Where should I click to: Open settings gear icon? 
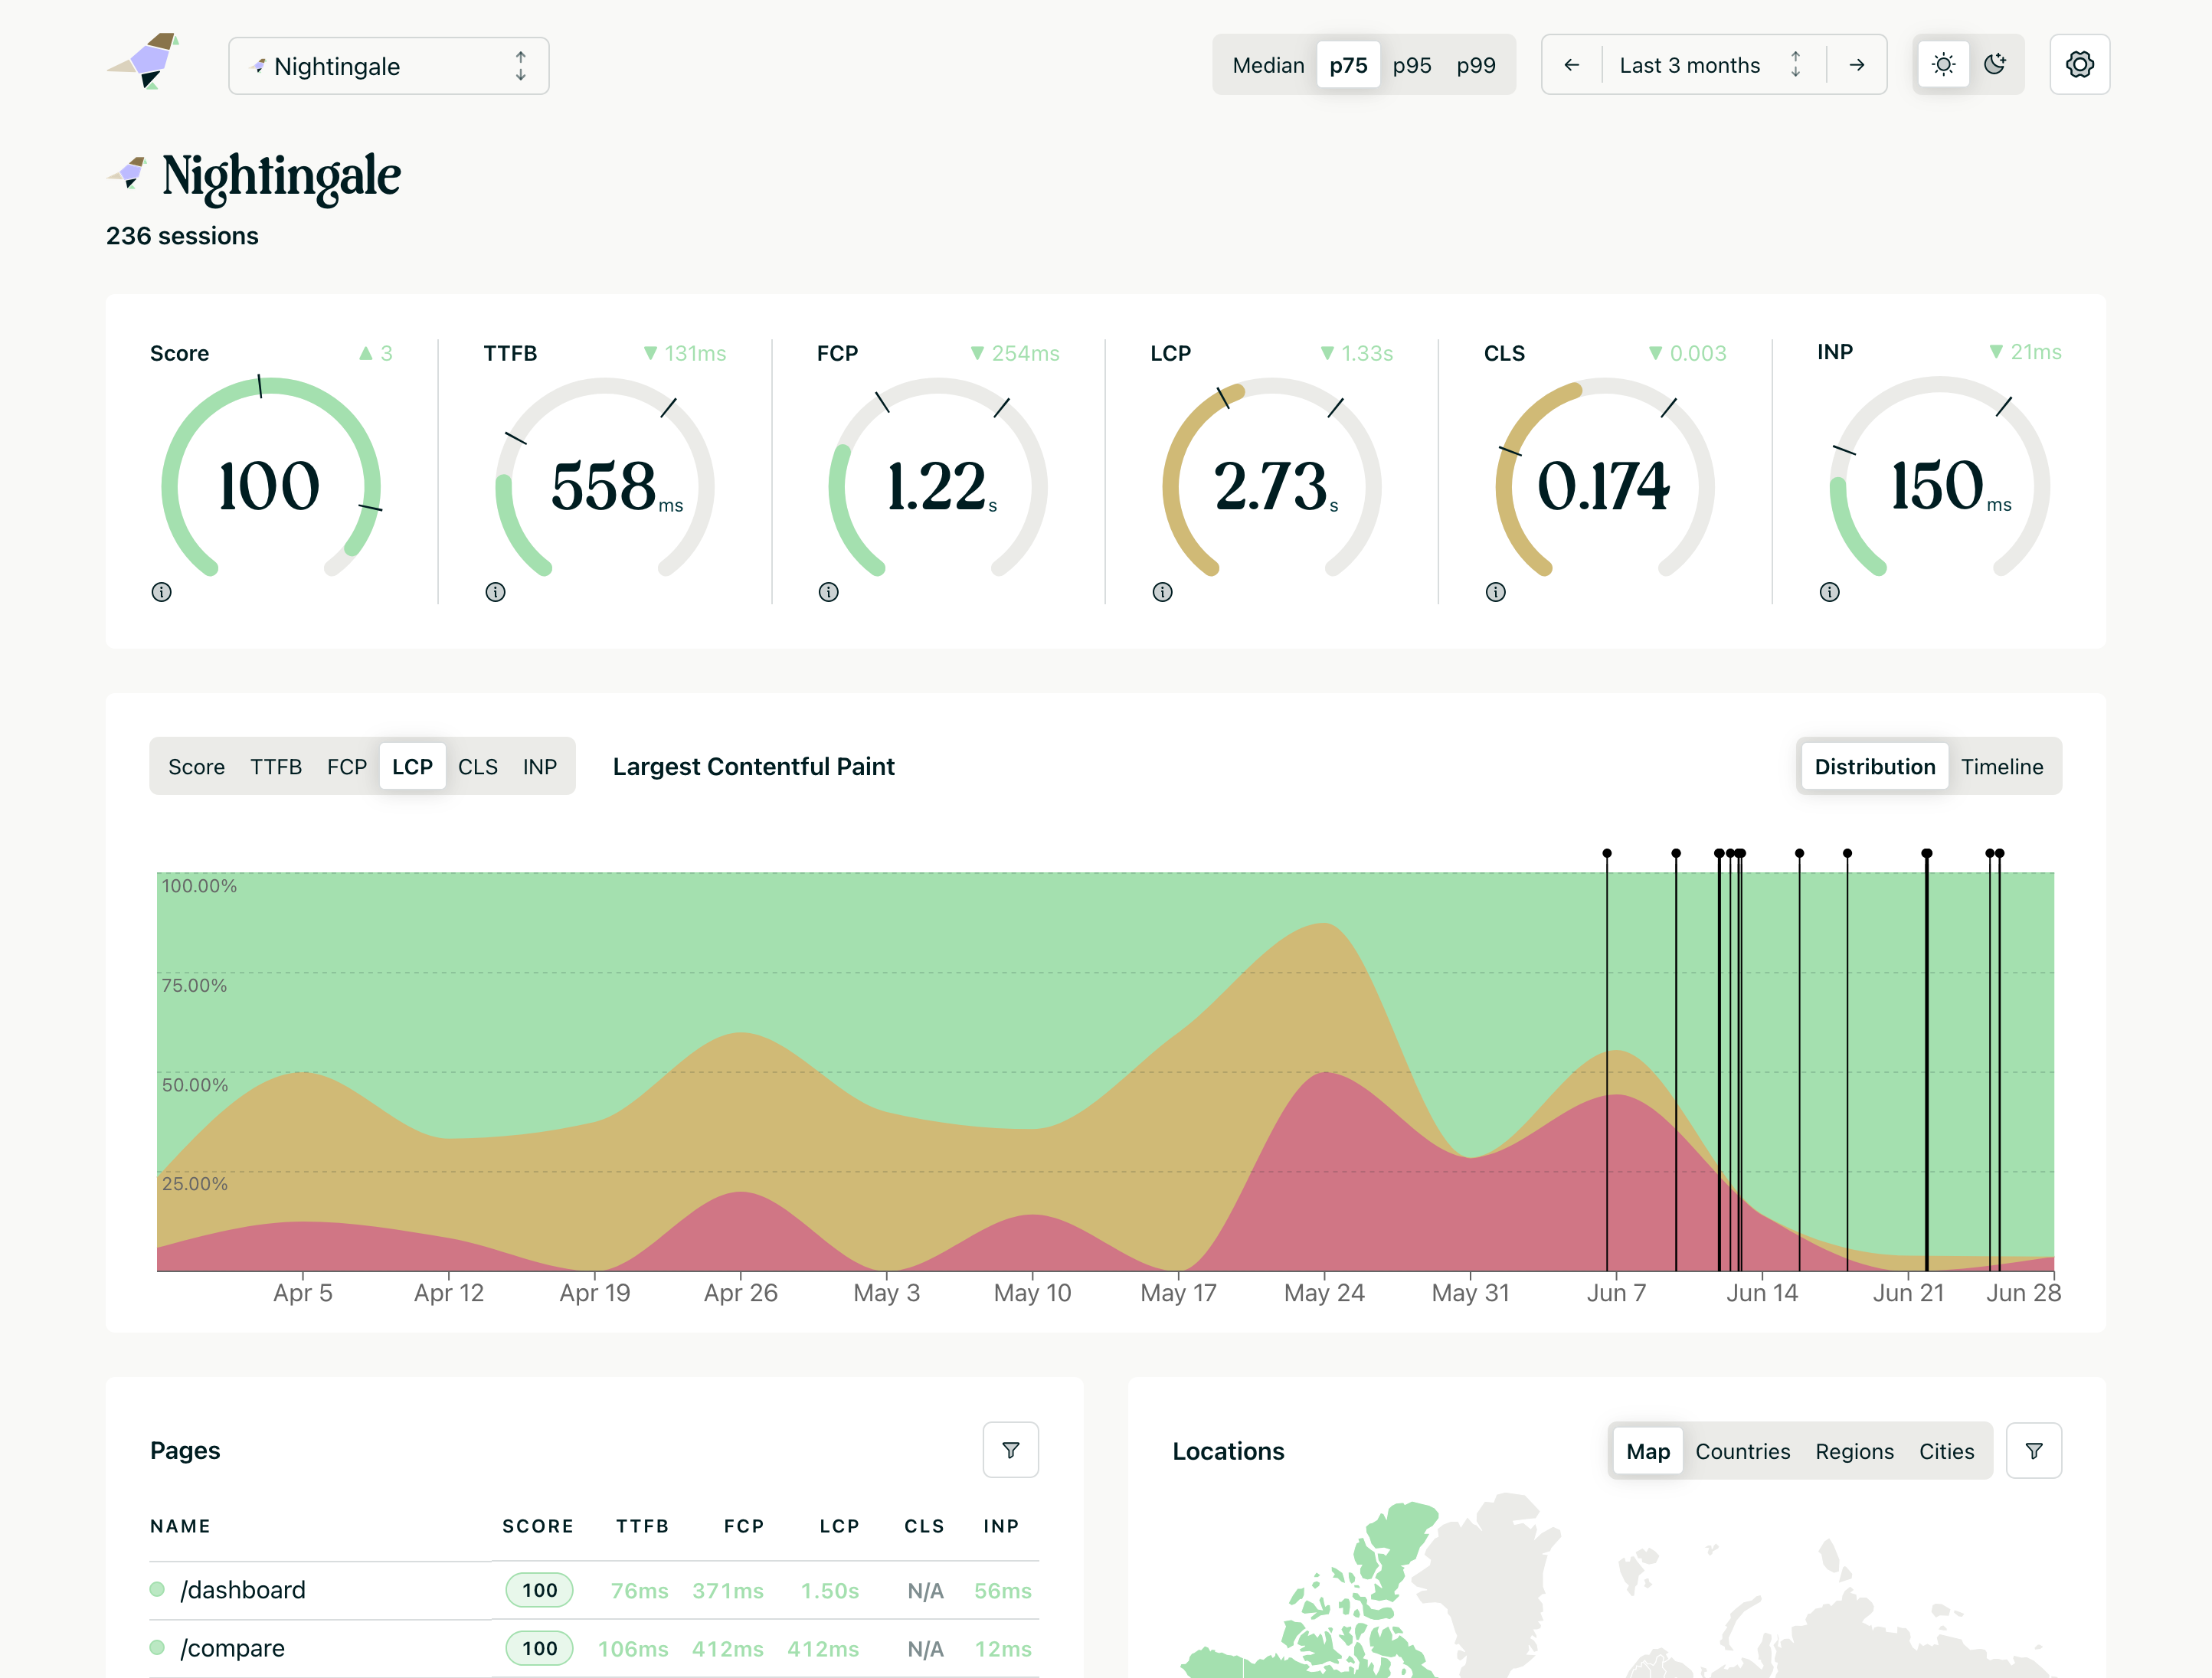(x=2080, y=65)
